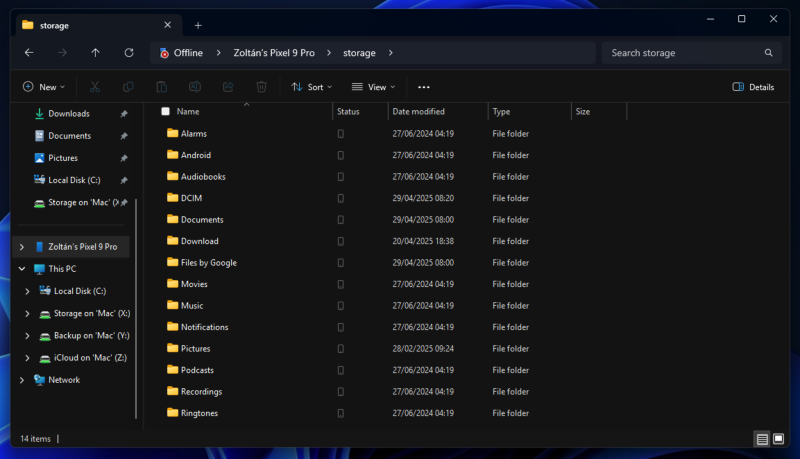Image resolution: width=800 pixels, height=459 pixels.
Task: Click chevron after storage in breadcrumb
Action: tap(391, 53)
